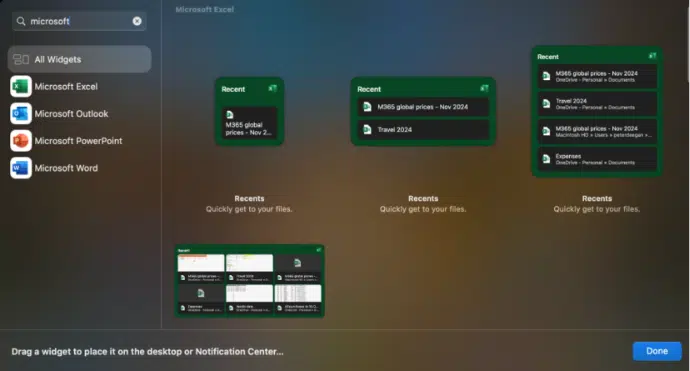Click Excel logo on medium Recent widget

(x=484, y=88)
